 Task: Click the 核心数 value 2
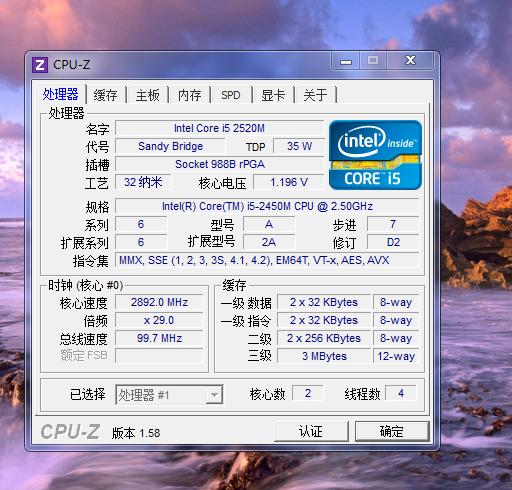pos(308,393)
